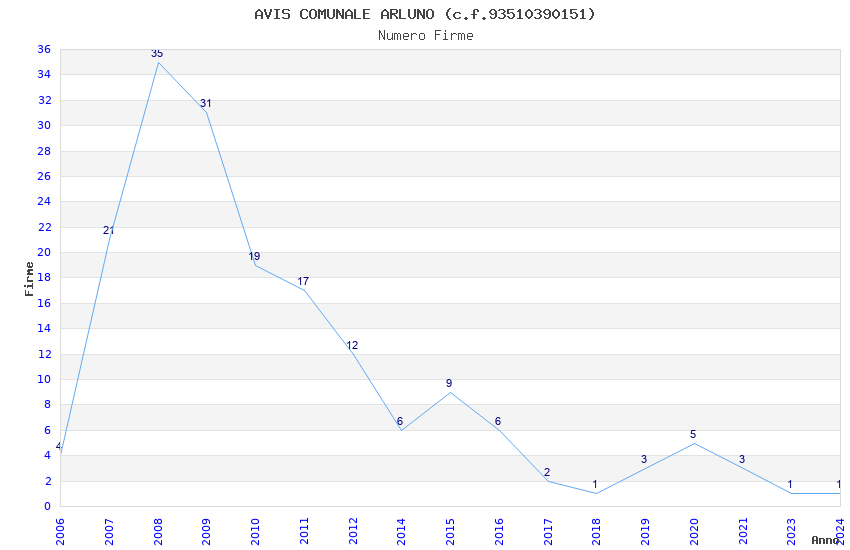This screenshot has height=550, width=850.
Task: Click the y-axis tick label 26
Action: tap(44, 176)
